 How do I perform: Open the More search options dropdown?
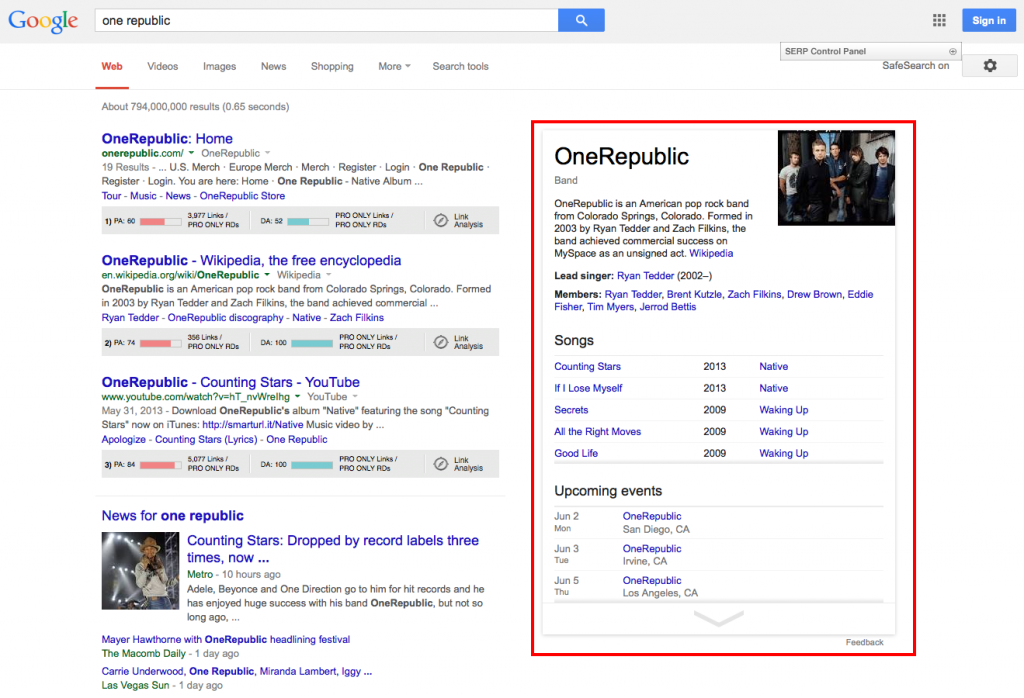pyautogui.click(x=394, y=66)
